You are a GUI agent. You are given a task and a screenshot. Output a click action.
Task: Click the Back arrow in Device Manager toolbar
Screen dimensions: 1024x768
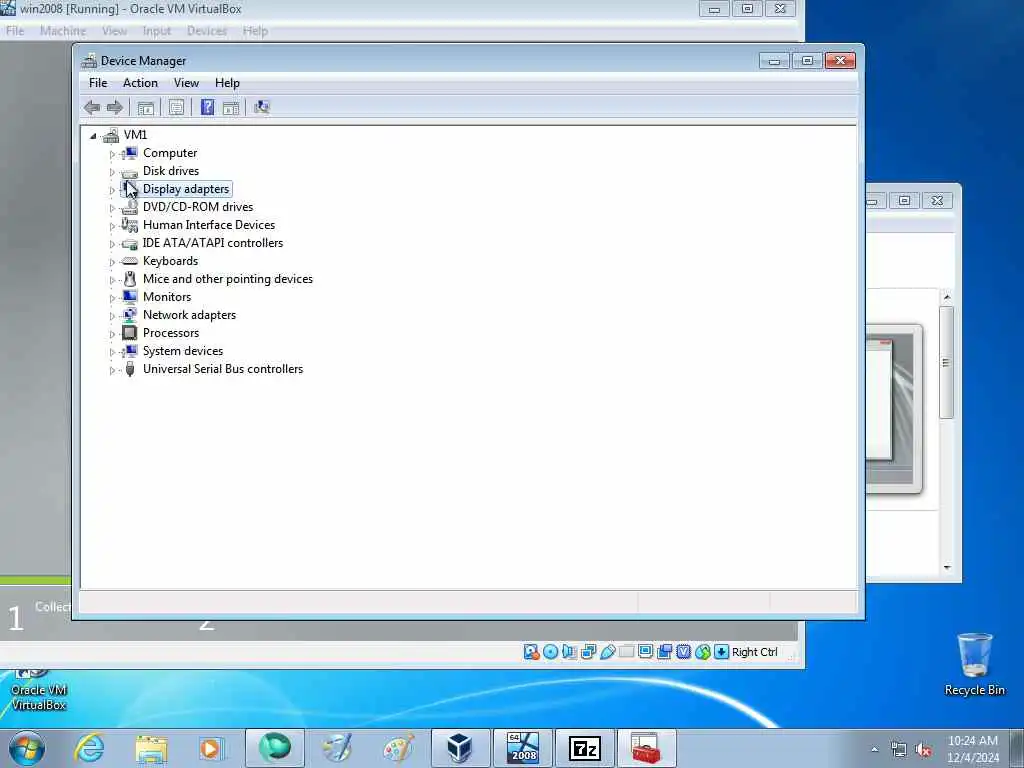[x=92, y=108]
